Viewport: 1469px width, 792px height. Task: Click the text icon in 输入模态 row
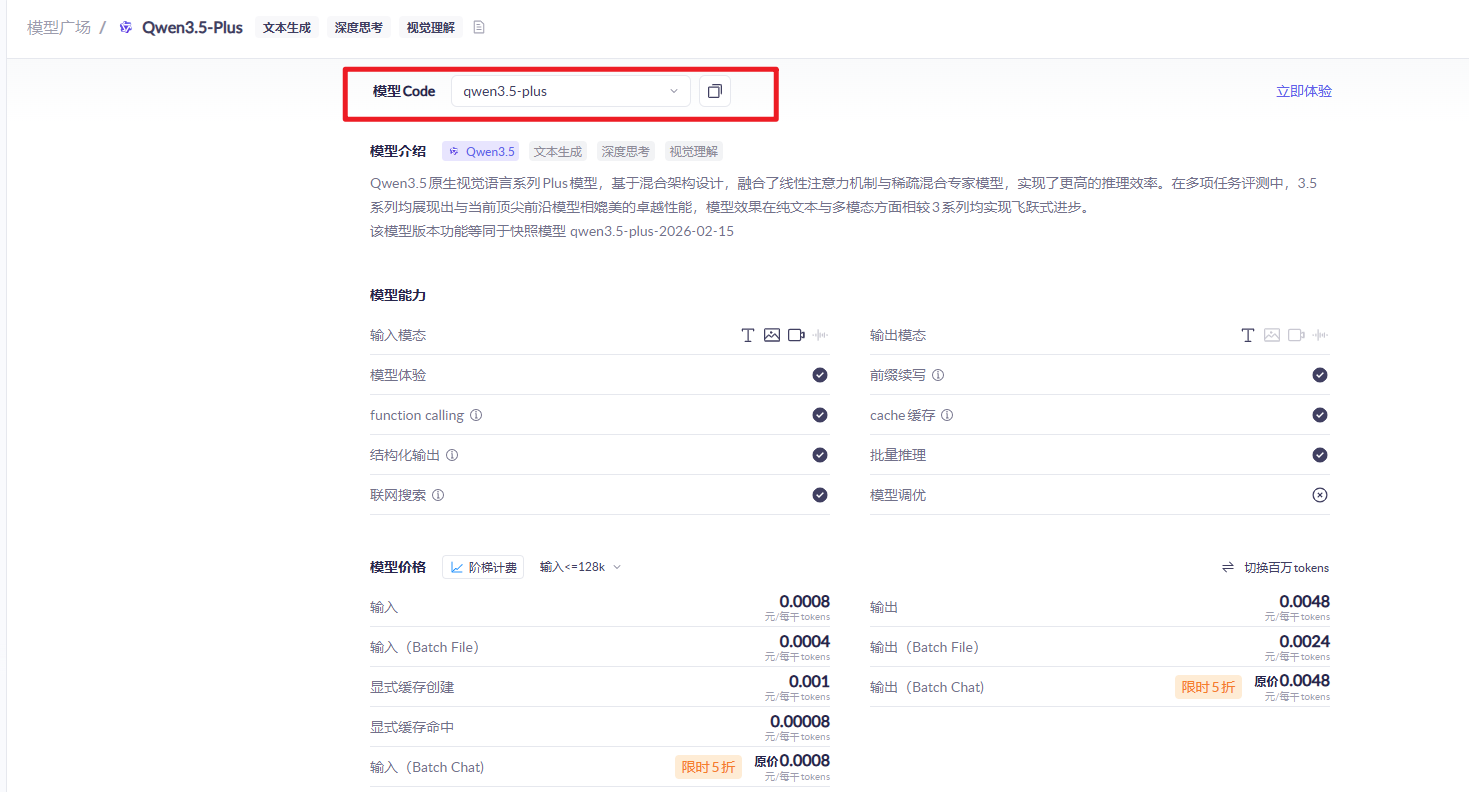[747, 335]
